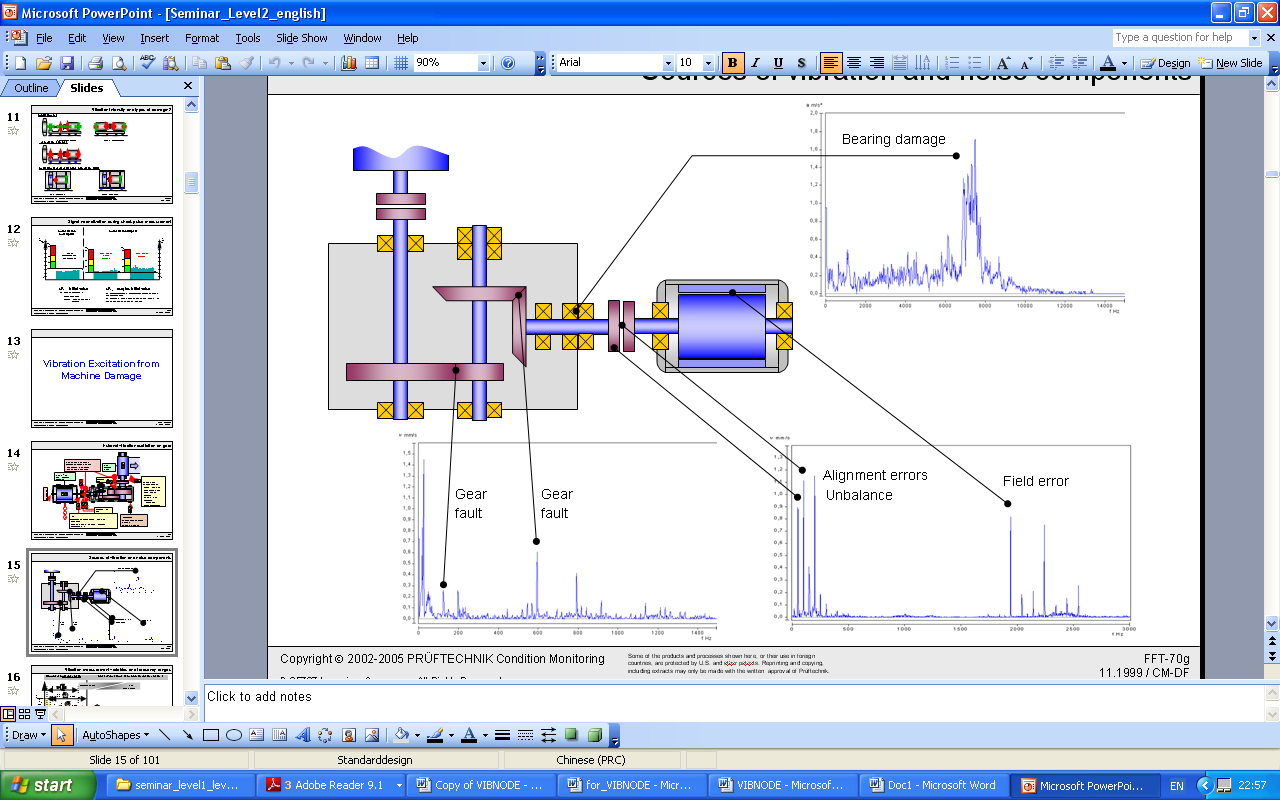Open the Print Preview icon
This screenshot has height=800, width=1280.
(120, 63)
